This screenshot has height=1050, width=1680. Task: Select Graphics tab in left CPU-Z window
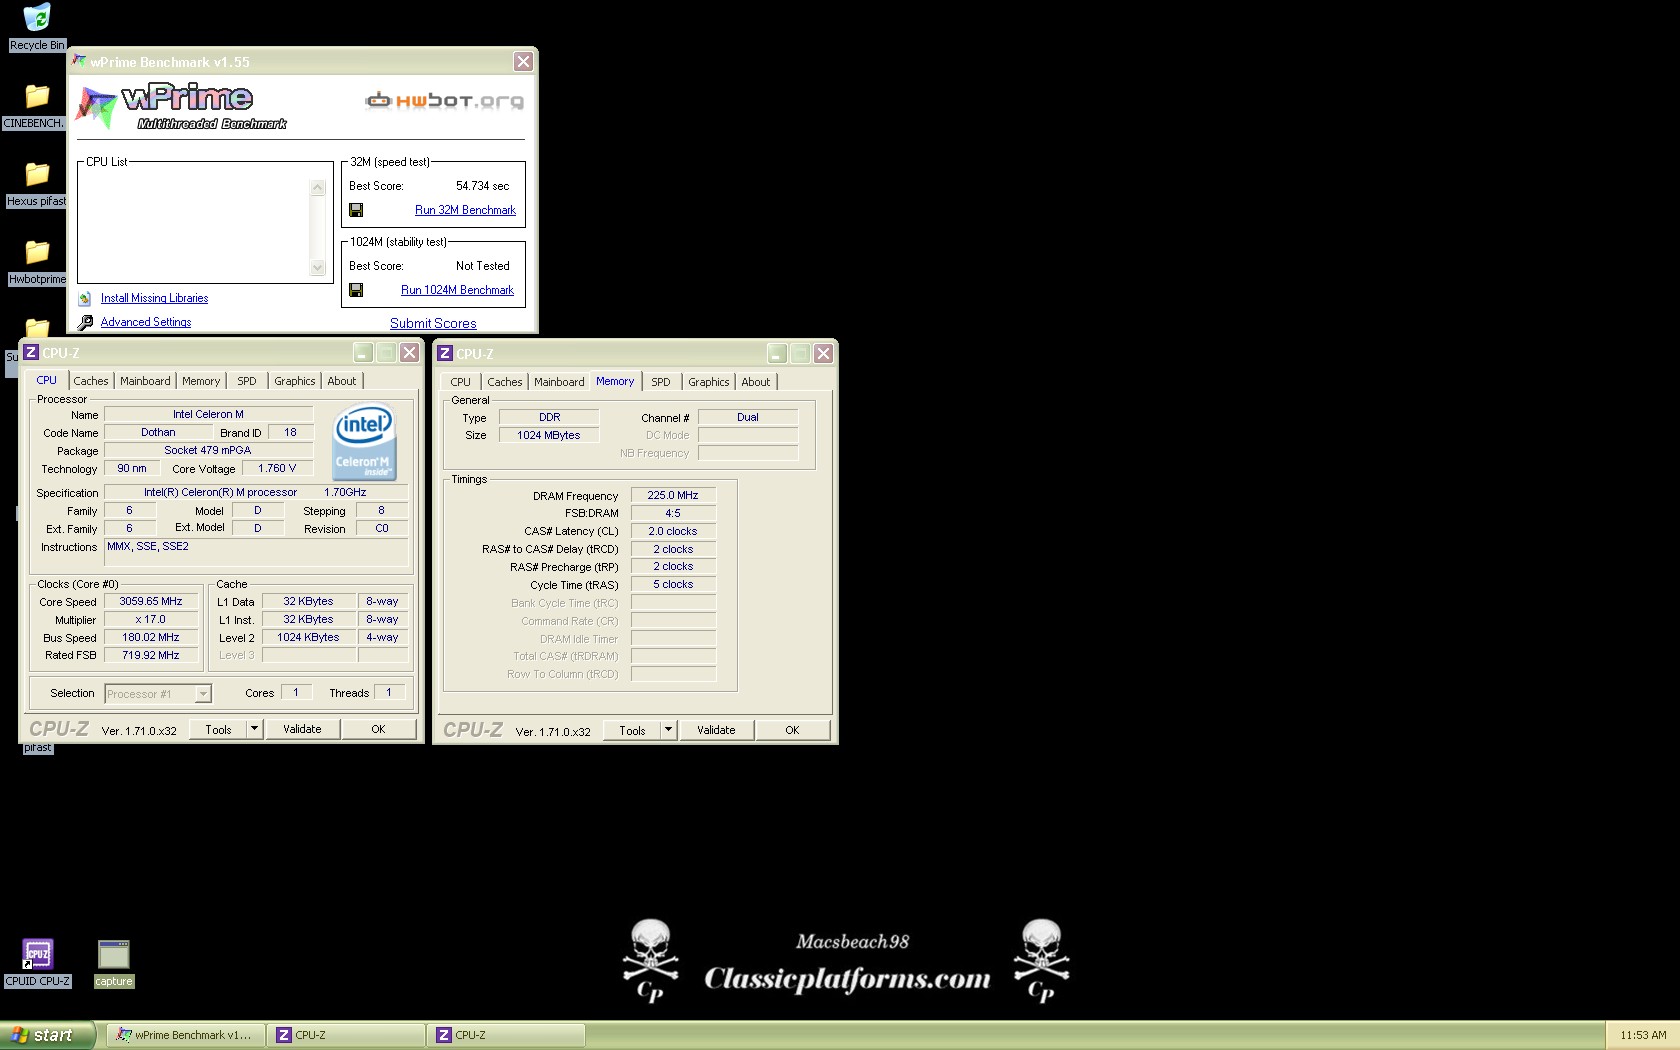[295, 381]
